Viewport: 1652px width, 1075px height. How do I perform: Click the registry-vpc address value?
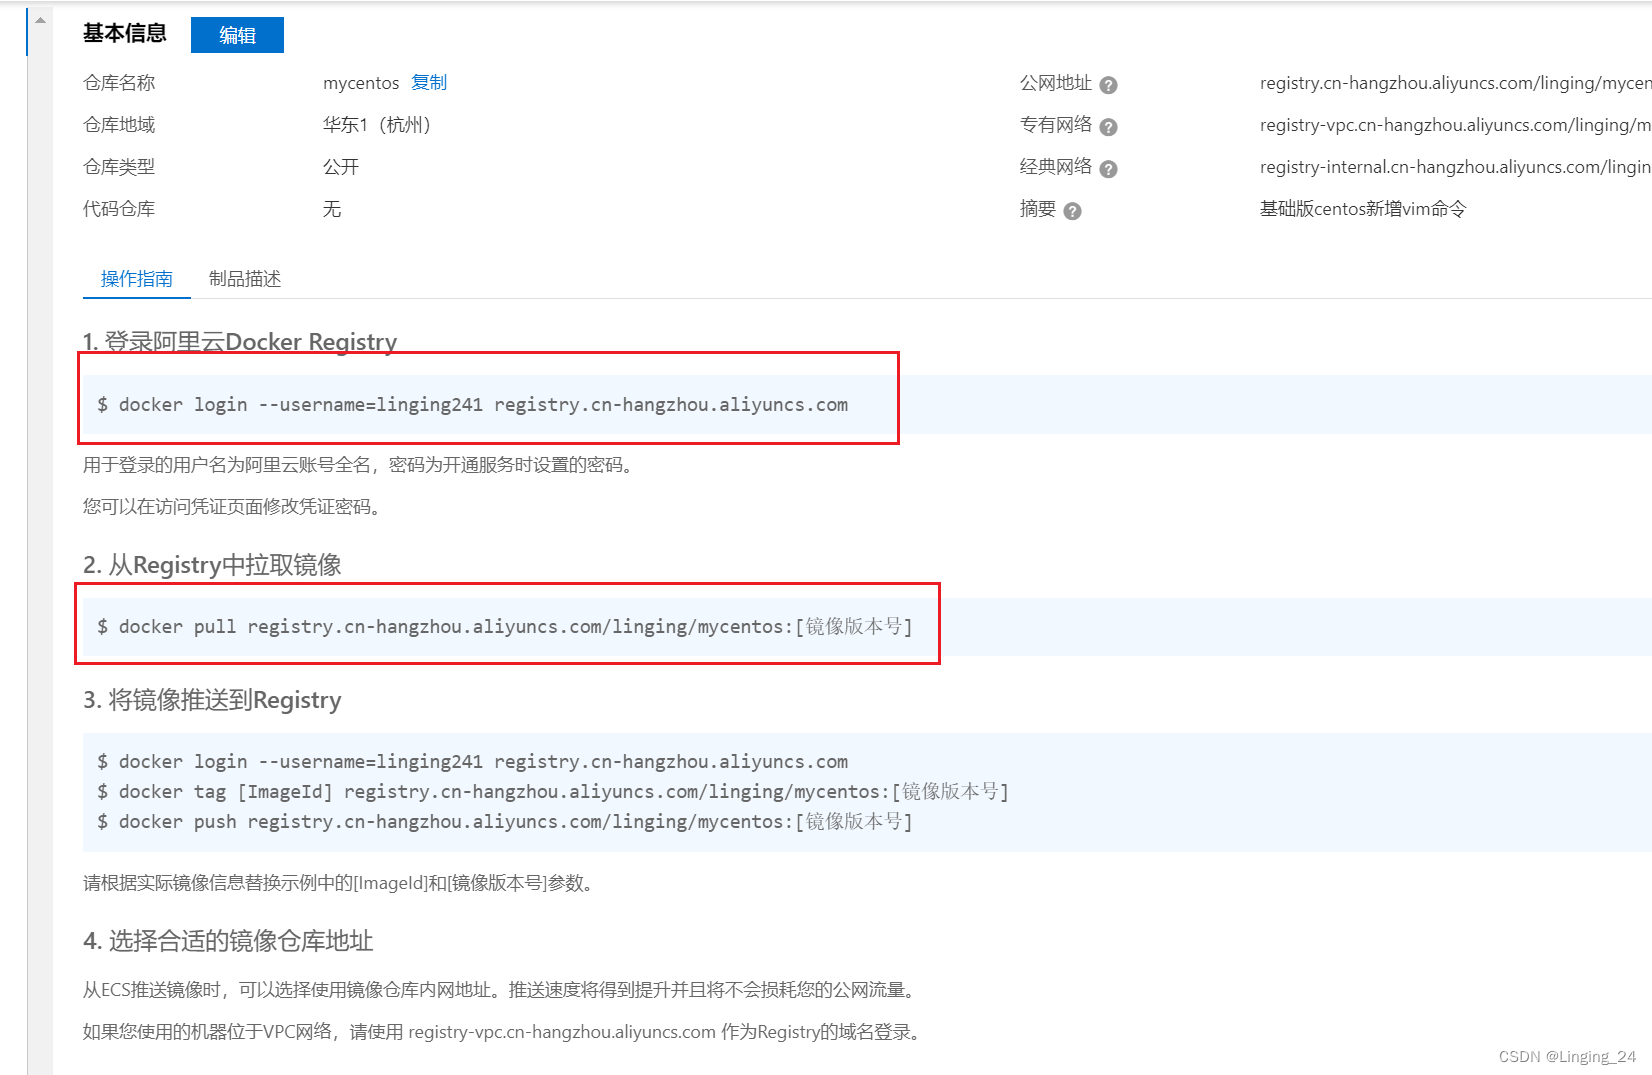1455,125
